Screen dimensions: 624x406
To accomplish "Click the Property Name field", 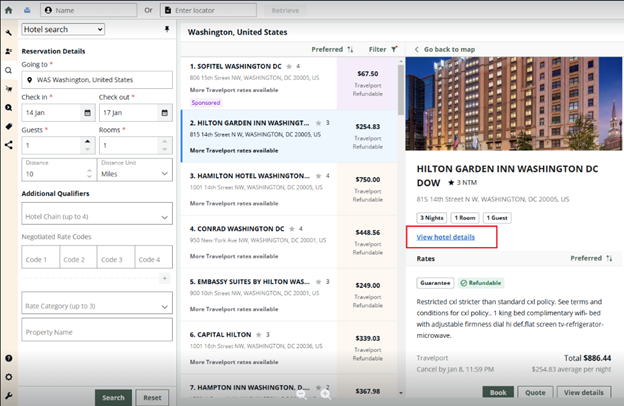I will click(x=97, y=329).
